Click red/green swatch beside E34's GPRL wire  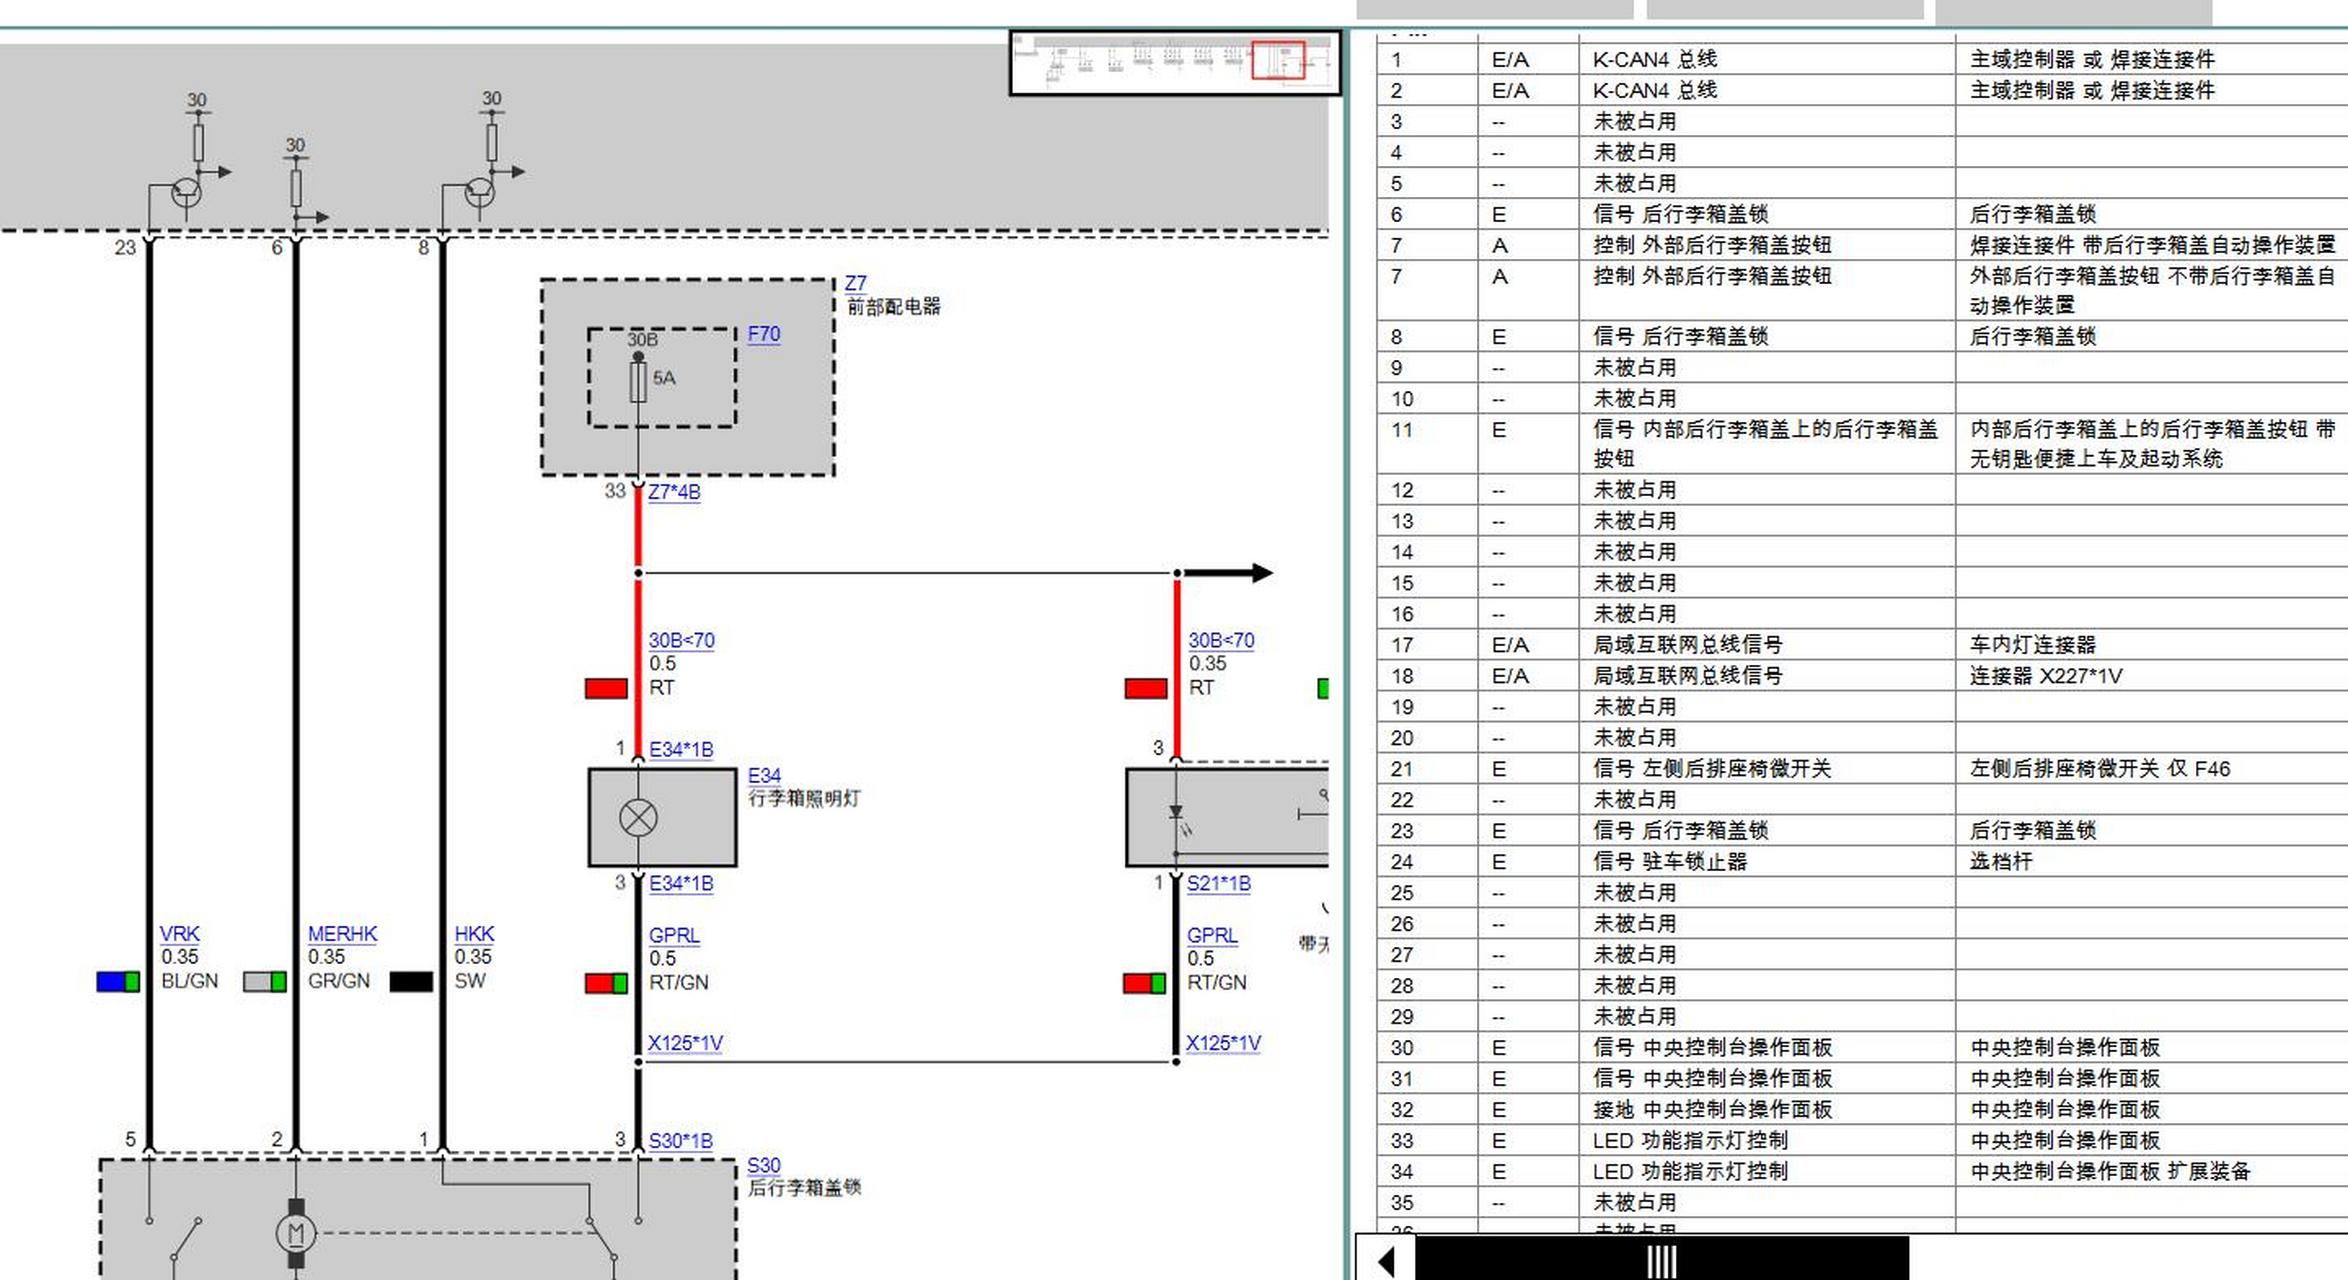(x=606, y=983)
